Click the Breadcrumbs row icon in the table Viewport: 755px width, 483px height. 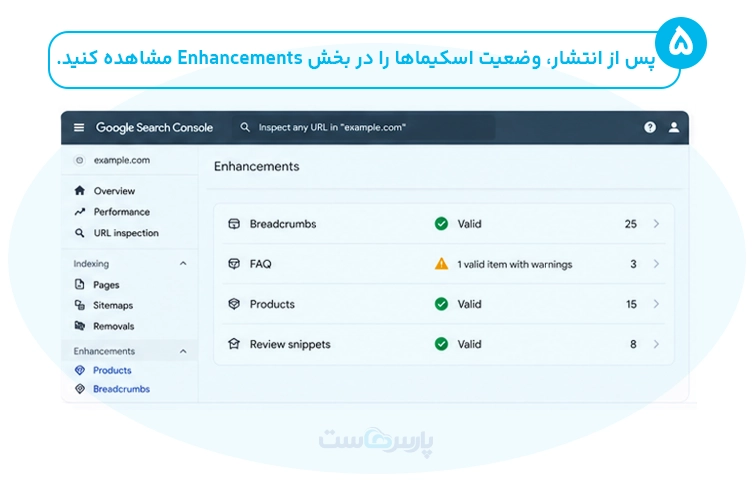[x=234, y=224]
